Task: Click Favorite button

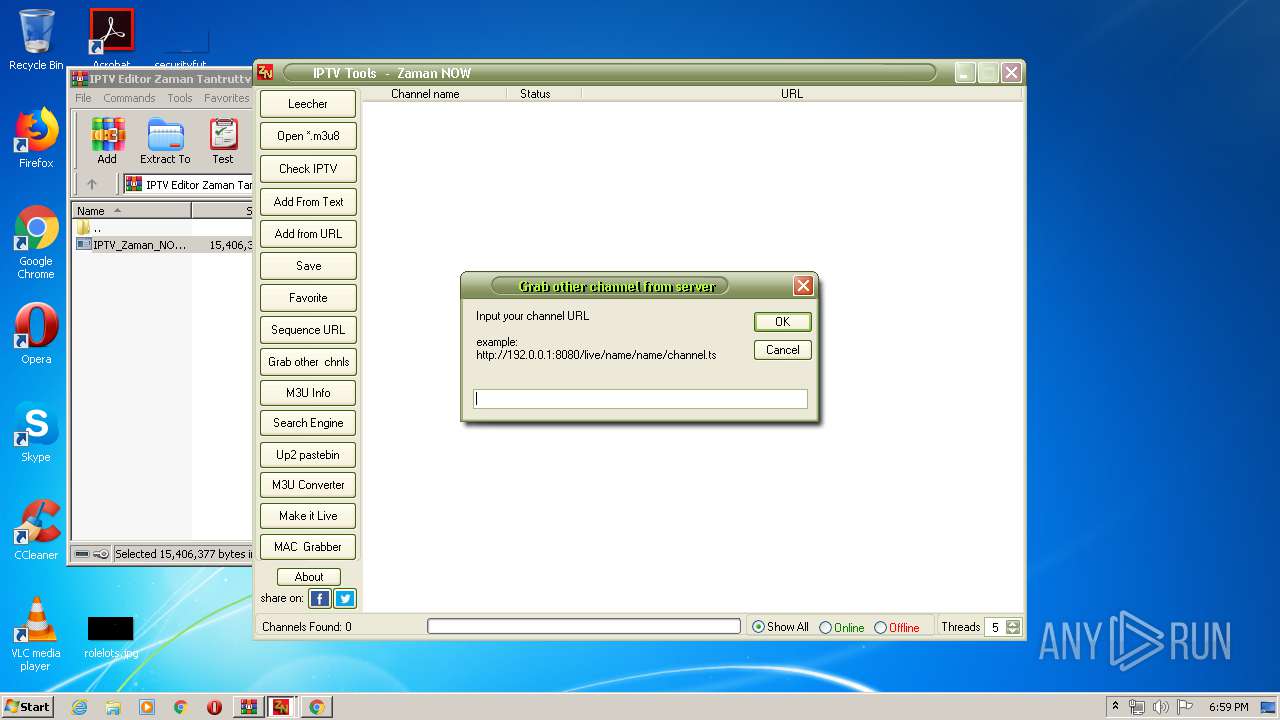Action: click(308, 298)
